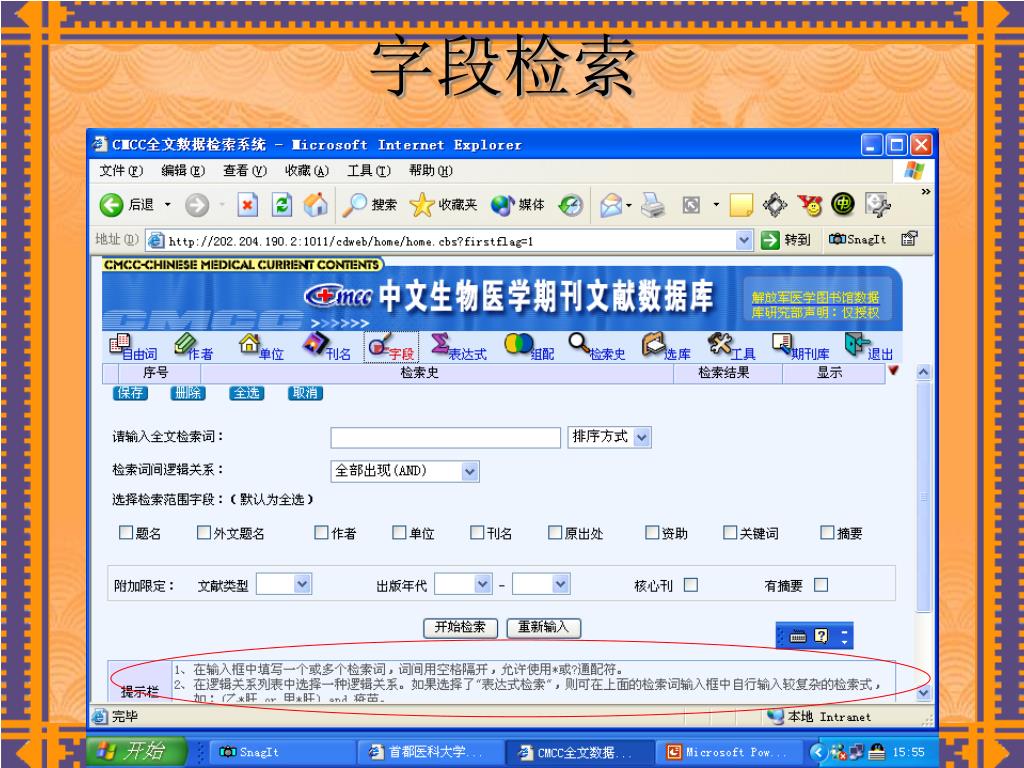The image size is (1024, 768).
Task: Open the 工具(T) menu
Action: coord(369,171)
